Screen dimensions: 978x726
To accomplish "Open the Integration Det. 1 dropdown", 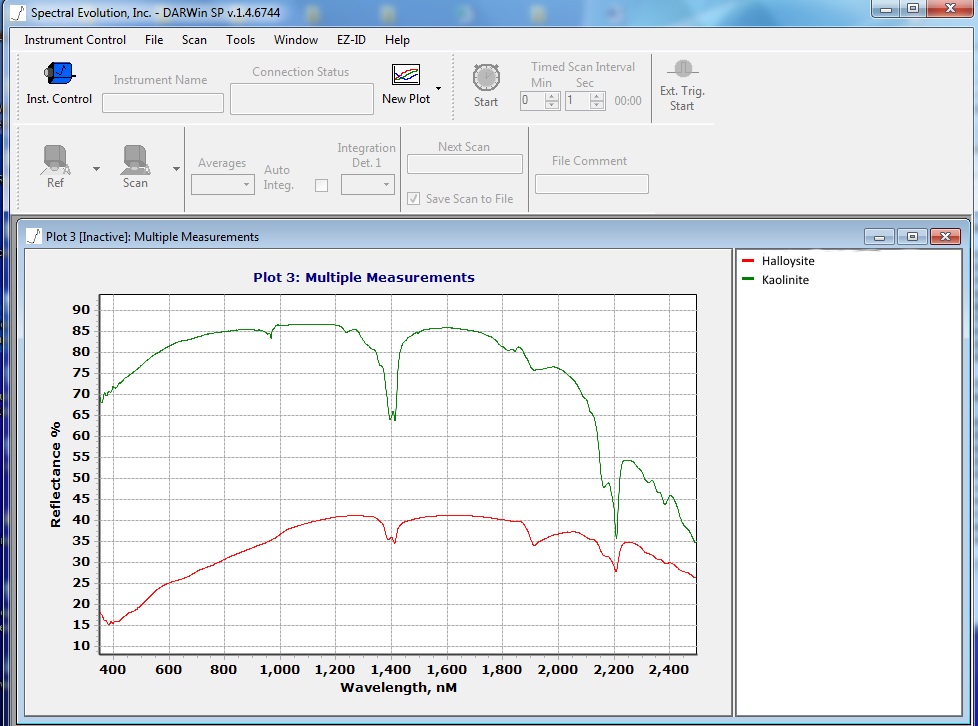I will click(x=367, y=185).
